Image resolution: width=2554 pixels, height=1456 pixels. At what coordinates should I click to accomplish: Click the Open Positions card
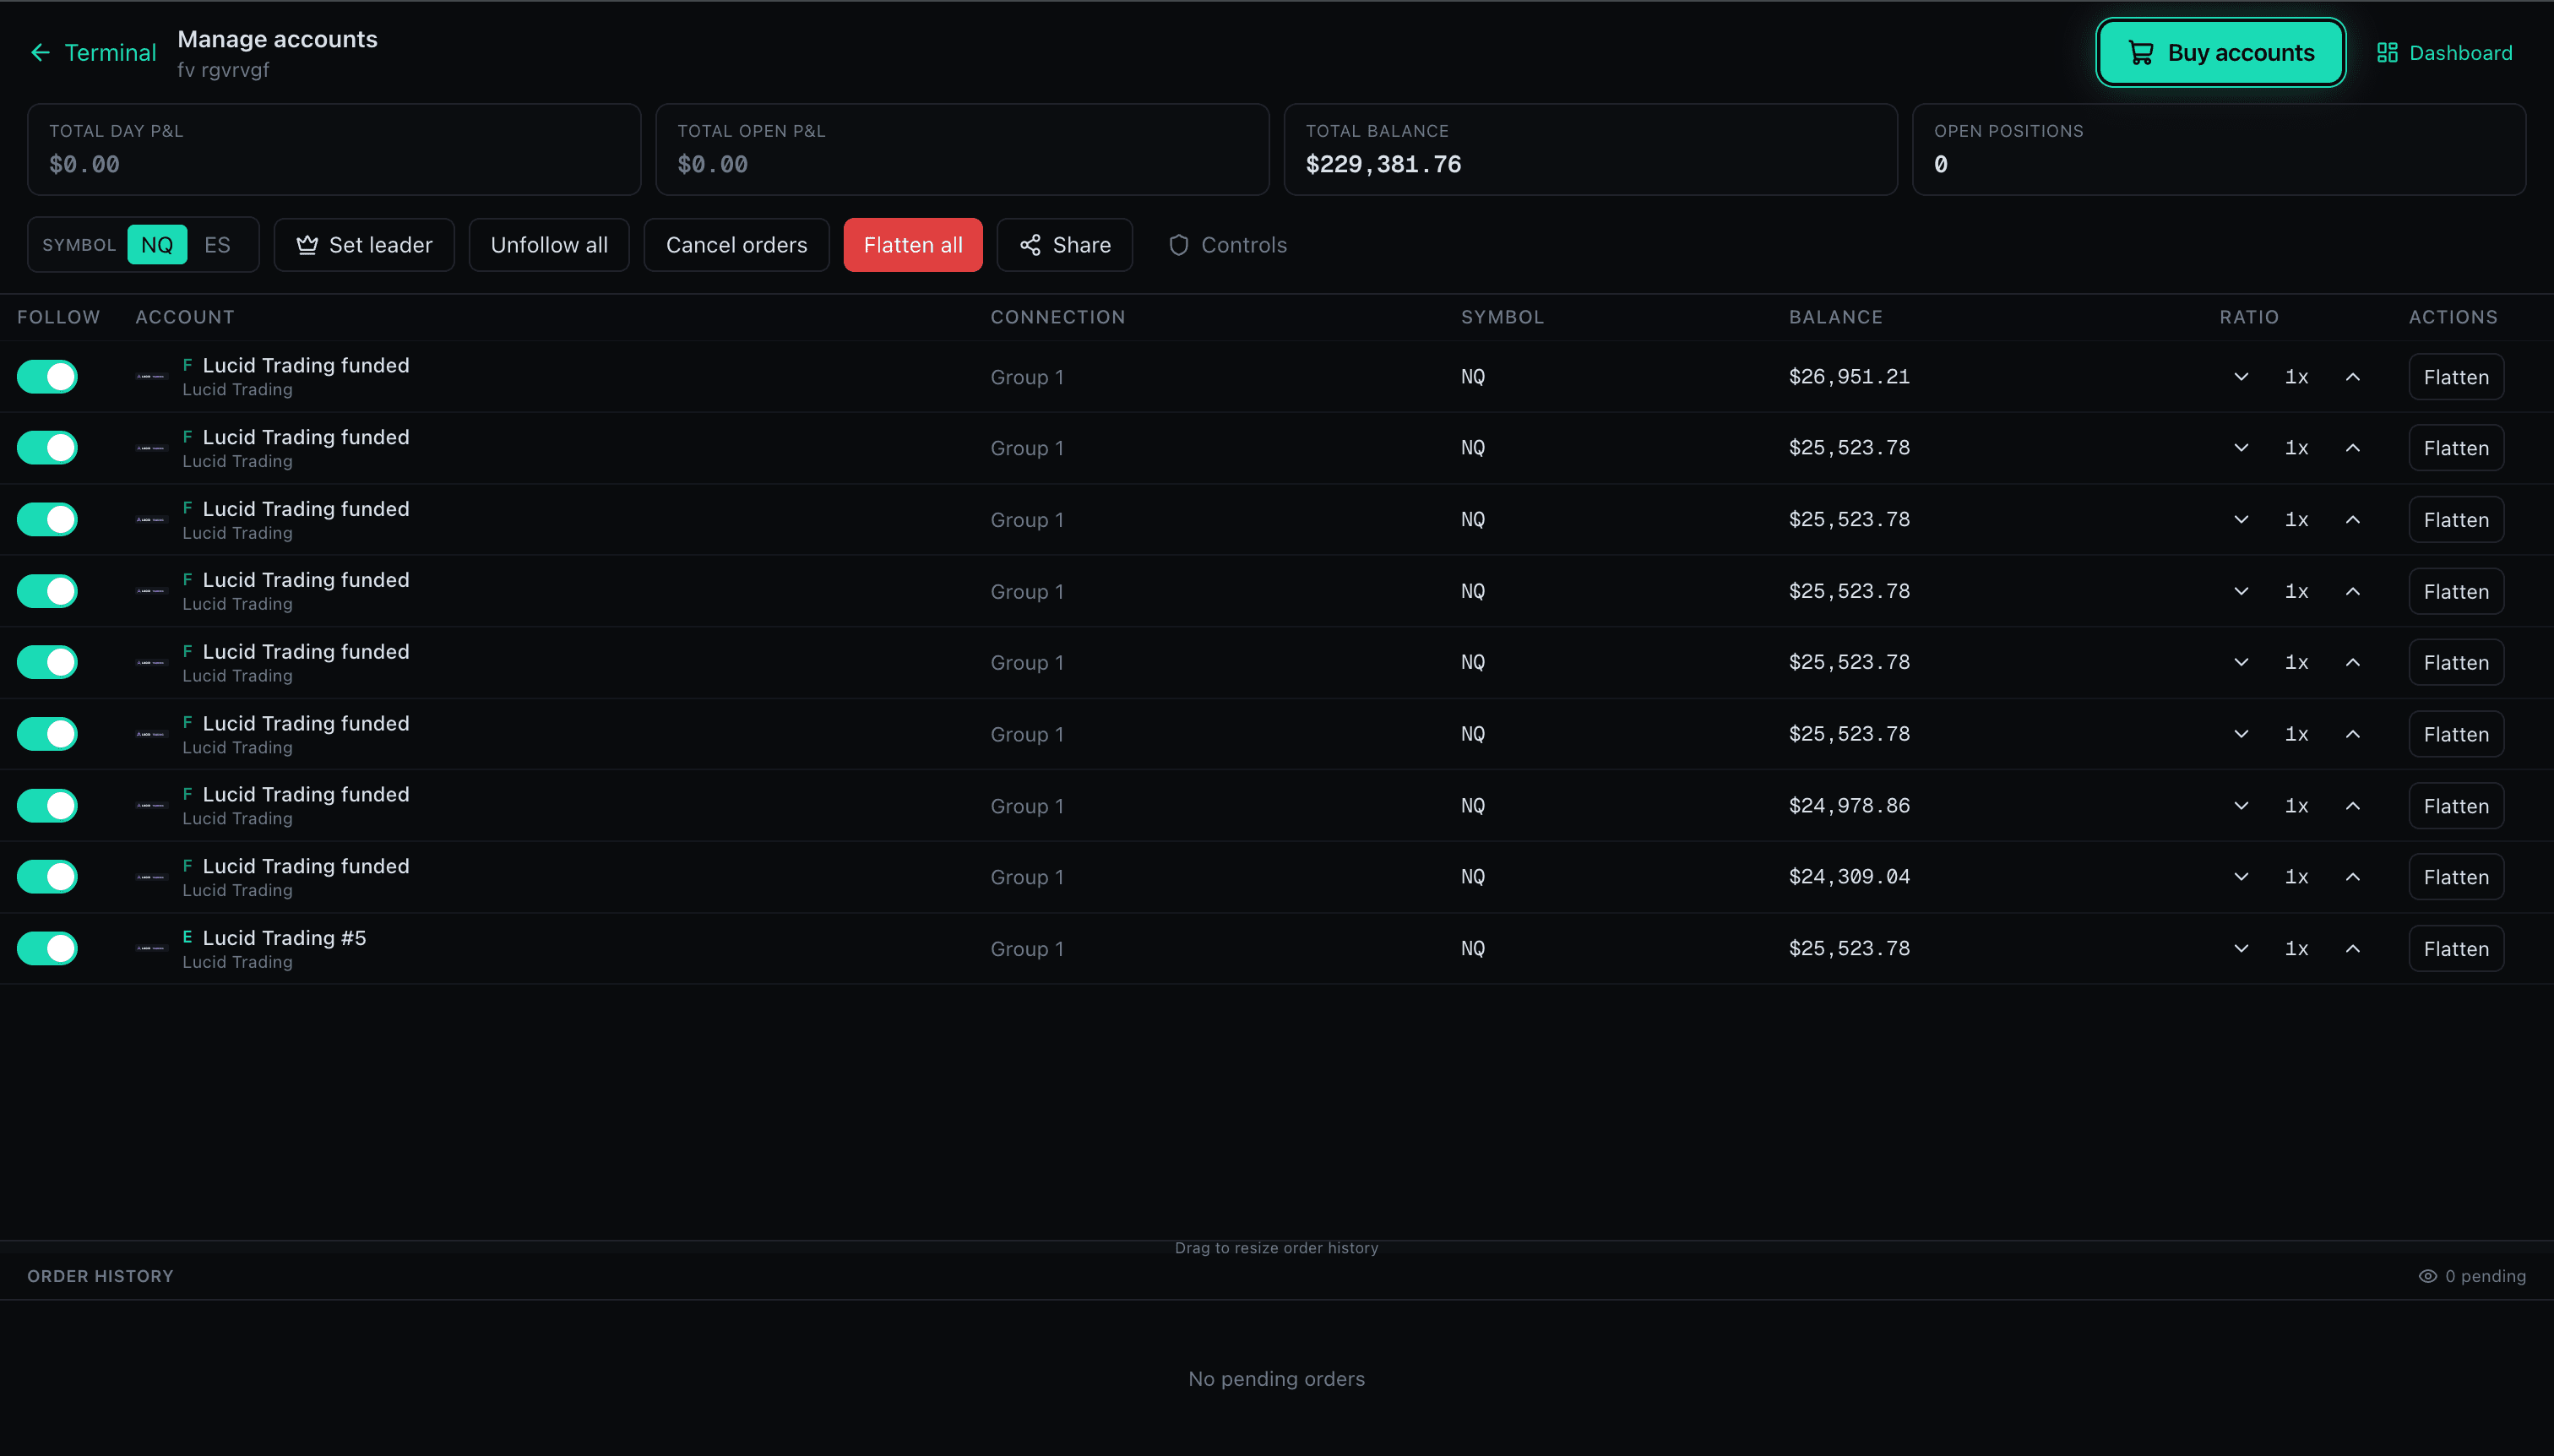2219,149
